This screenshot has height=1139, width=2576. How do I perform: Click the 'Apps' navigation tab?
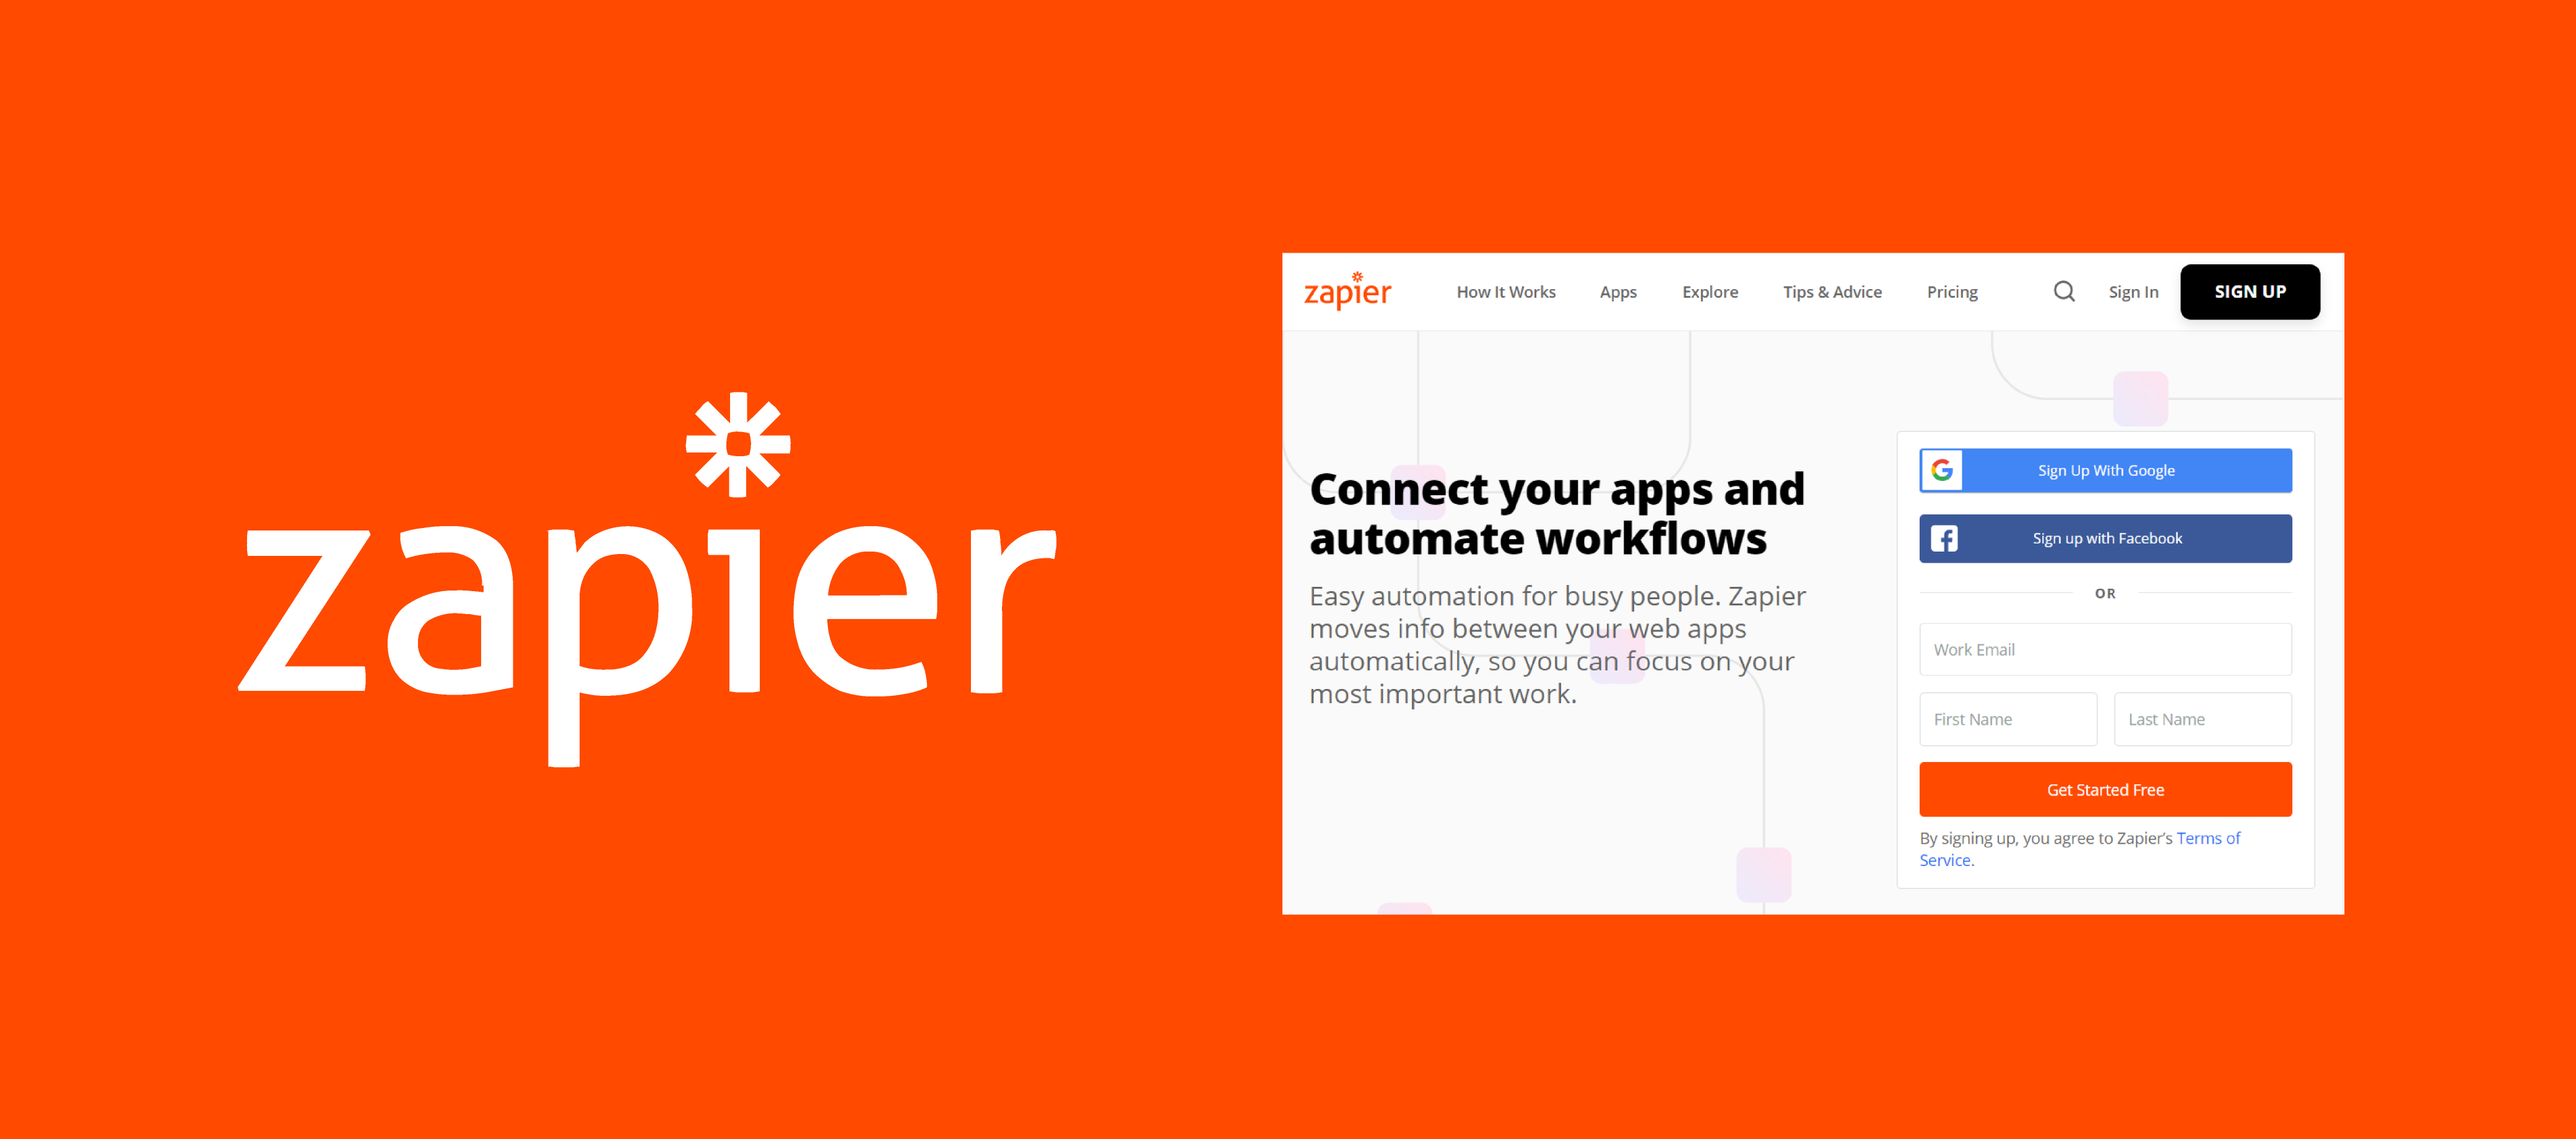1618,290
